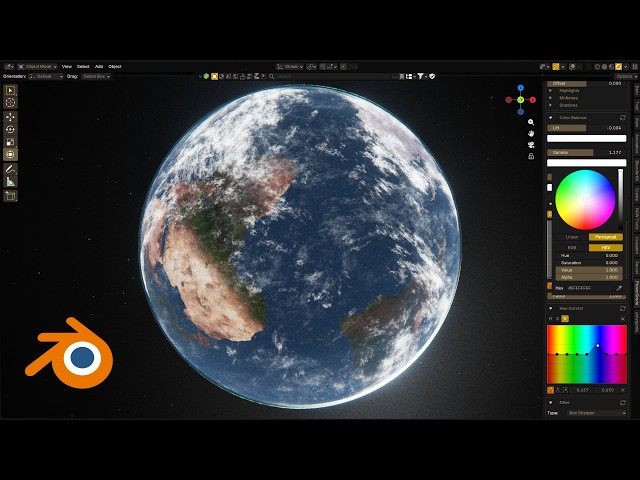This screenshot has width=640, height=480.
Task: Reset the Filter panel icon
Action: pos(622,402)
